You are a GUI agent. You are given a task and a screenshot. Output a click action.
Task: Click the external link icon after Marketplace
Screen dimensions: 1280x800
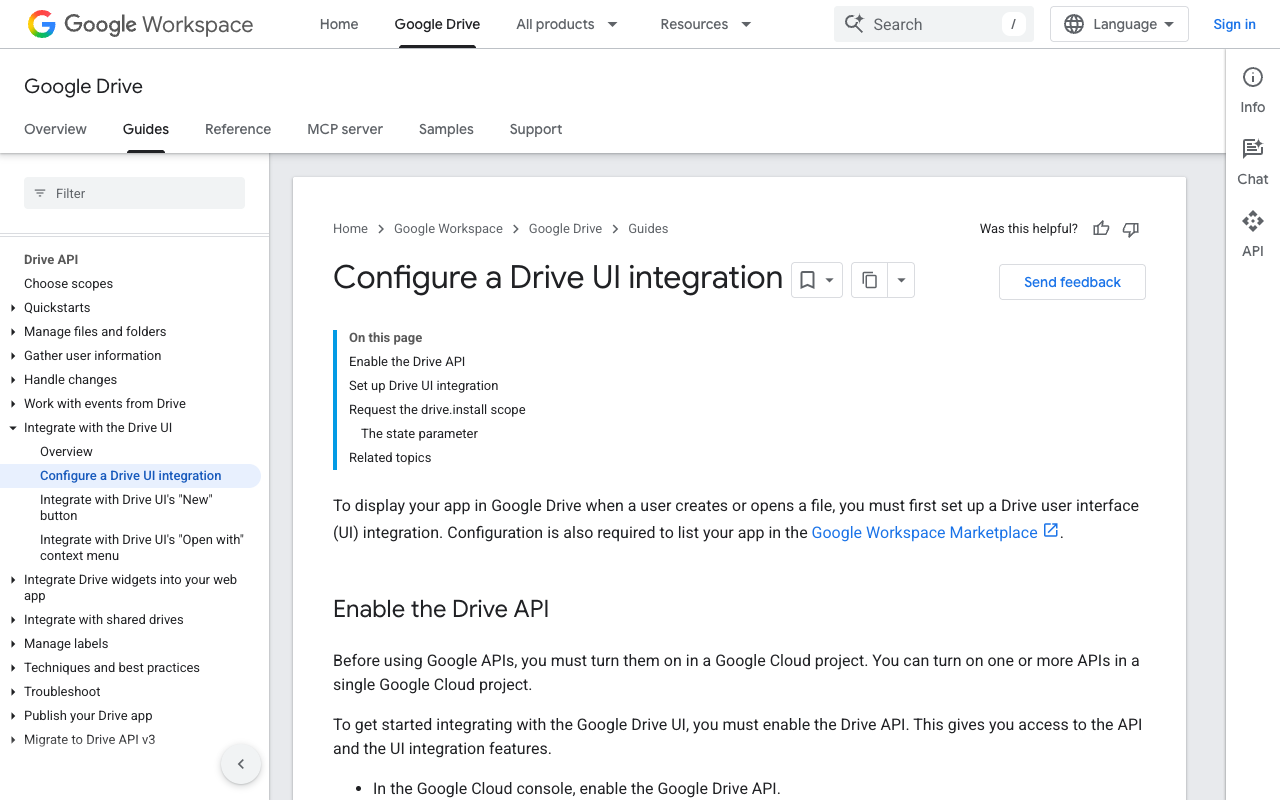pos(1051,531)
